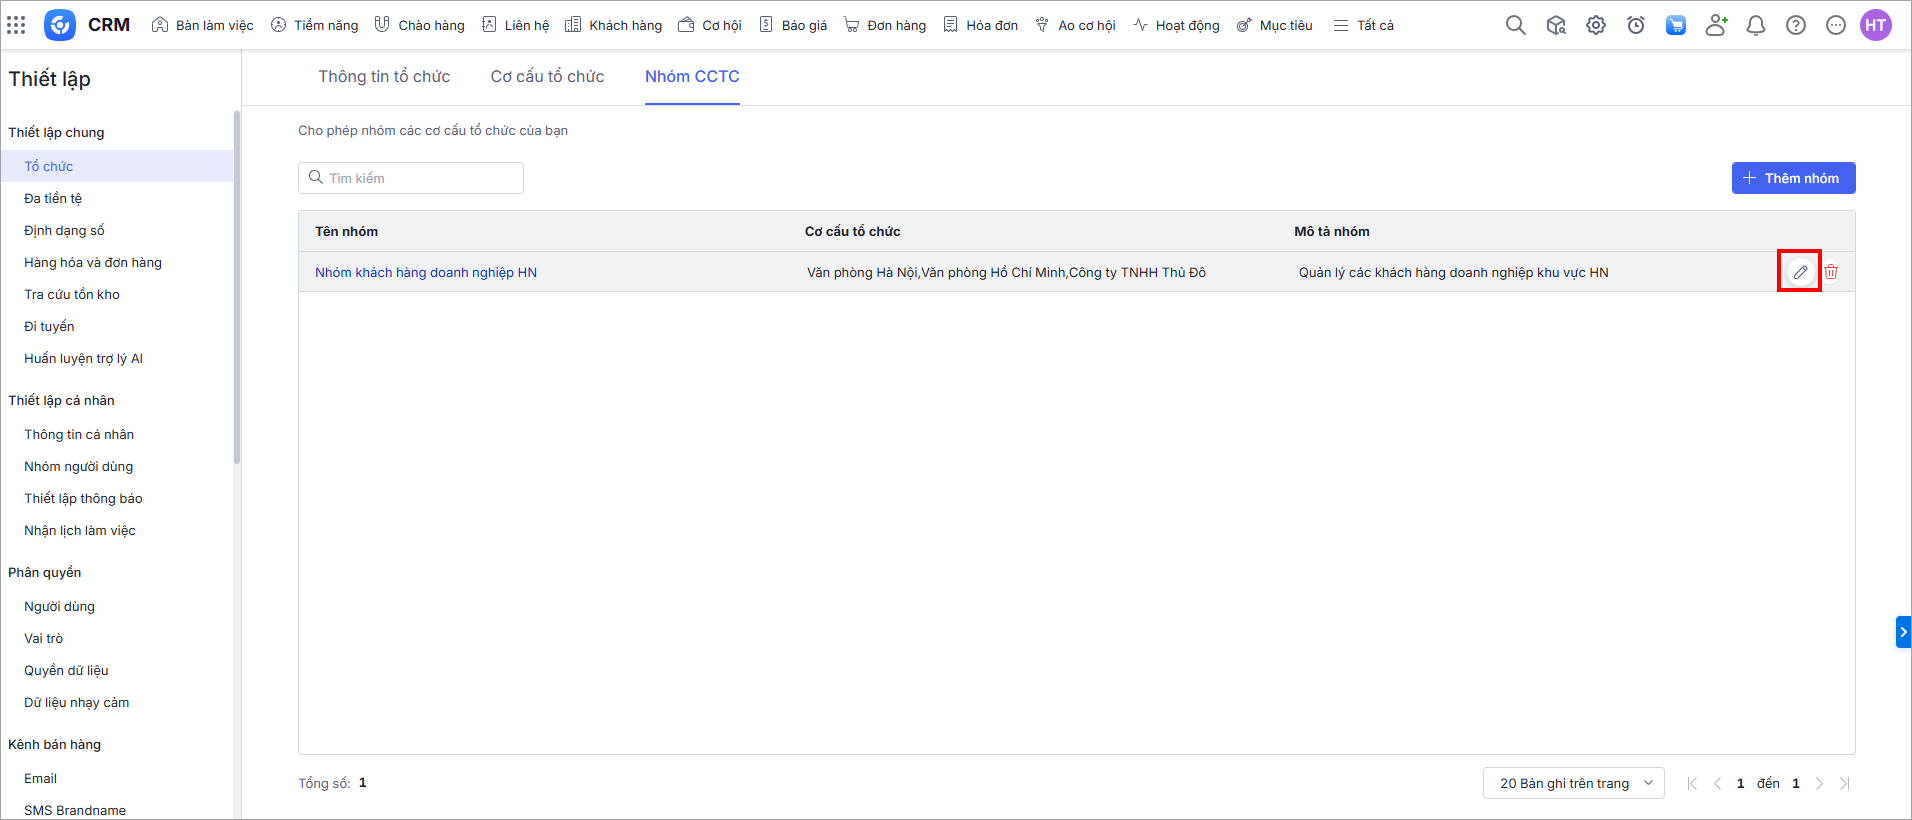This screenshot has height=820, width=1912.
Task: Open the Tất cả menu list
Action: tap(1364, 25)
